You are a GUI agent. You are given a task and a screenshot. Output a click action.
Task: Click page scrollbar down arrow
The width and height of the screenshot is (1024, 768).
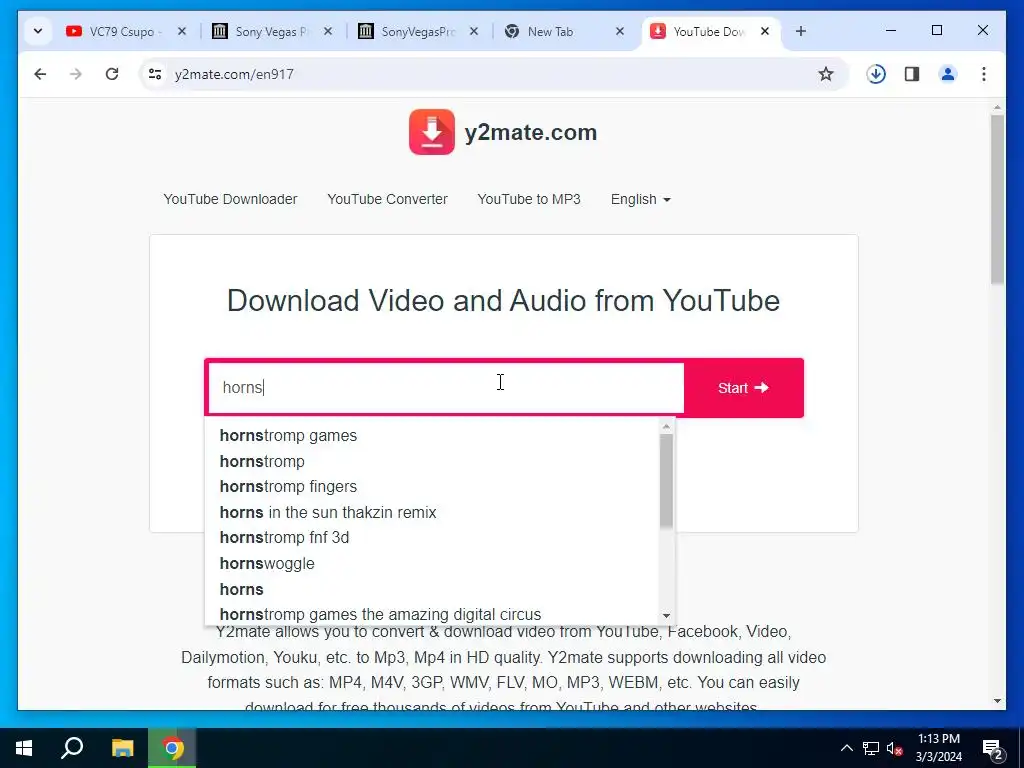997,701
